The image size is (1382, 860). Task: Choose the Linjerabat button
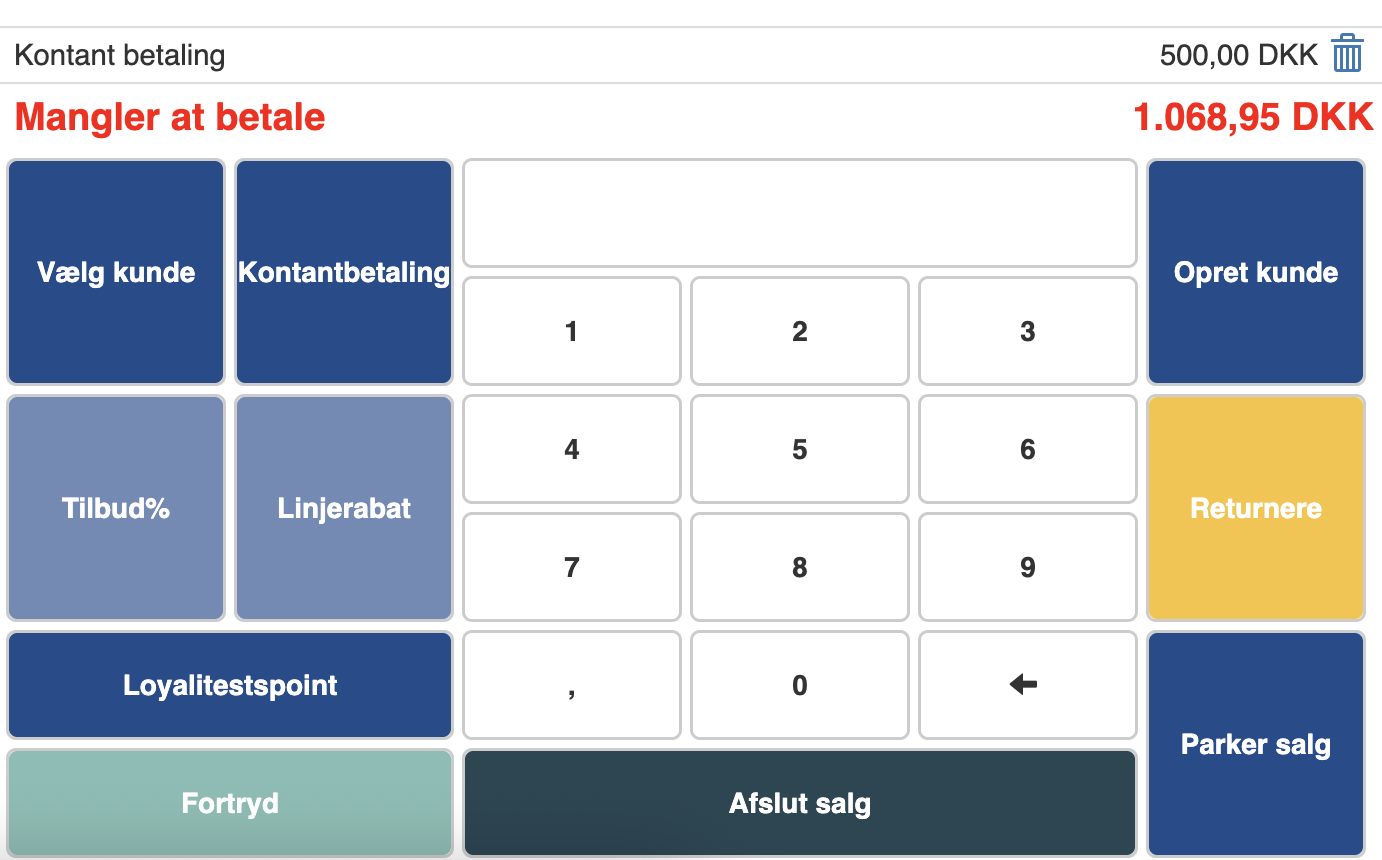[x=344, y=508]
